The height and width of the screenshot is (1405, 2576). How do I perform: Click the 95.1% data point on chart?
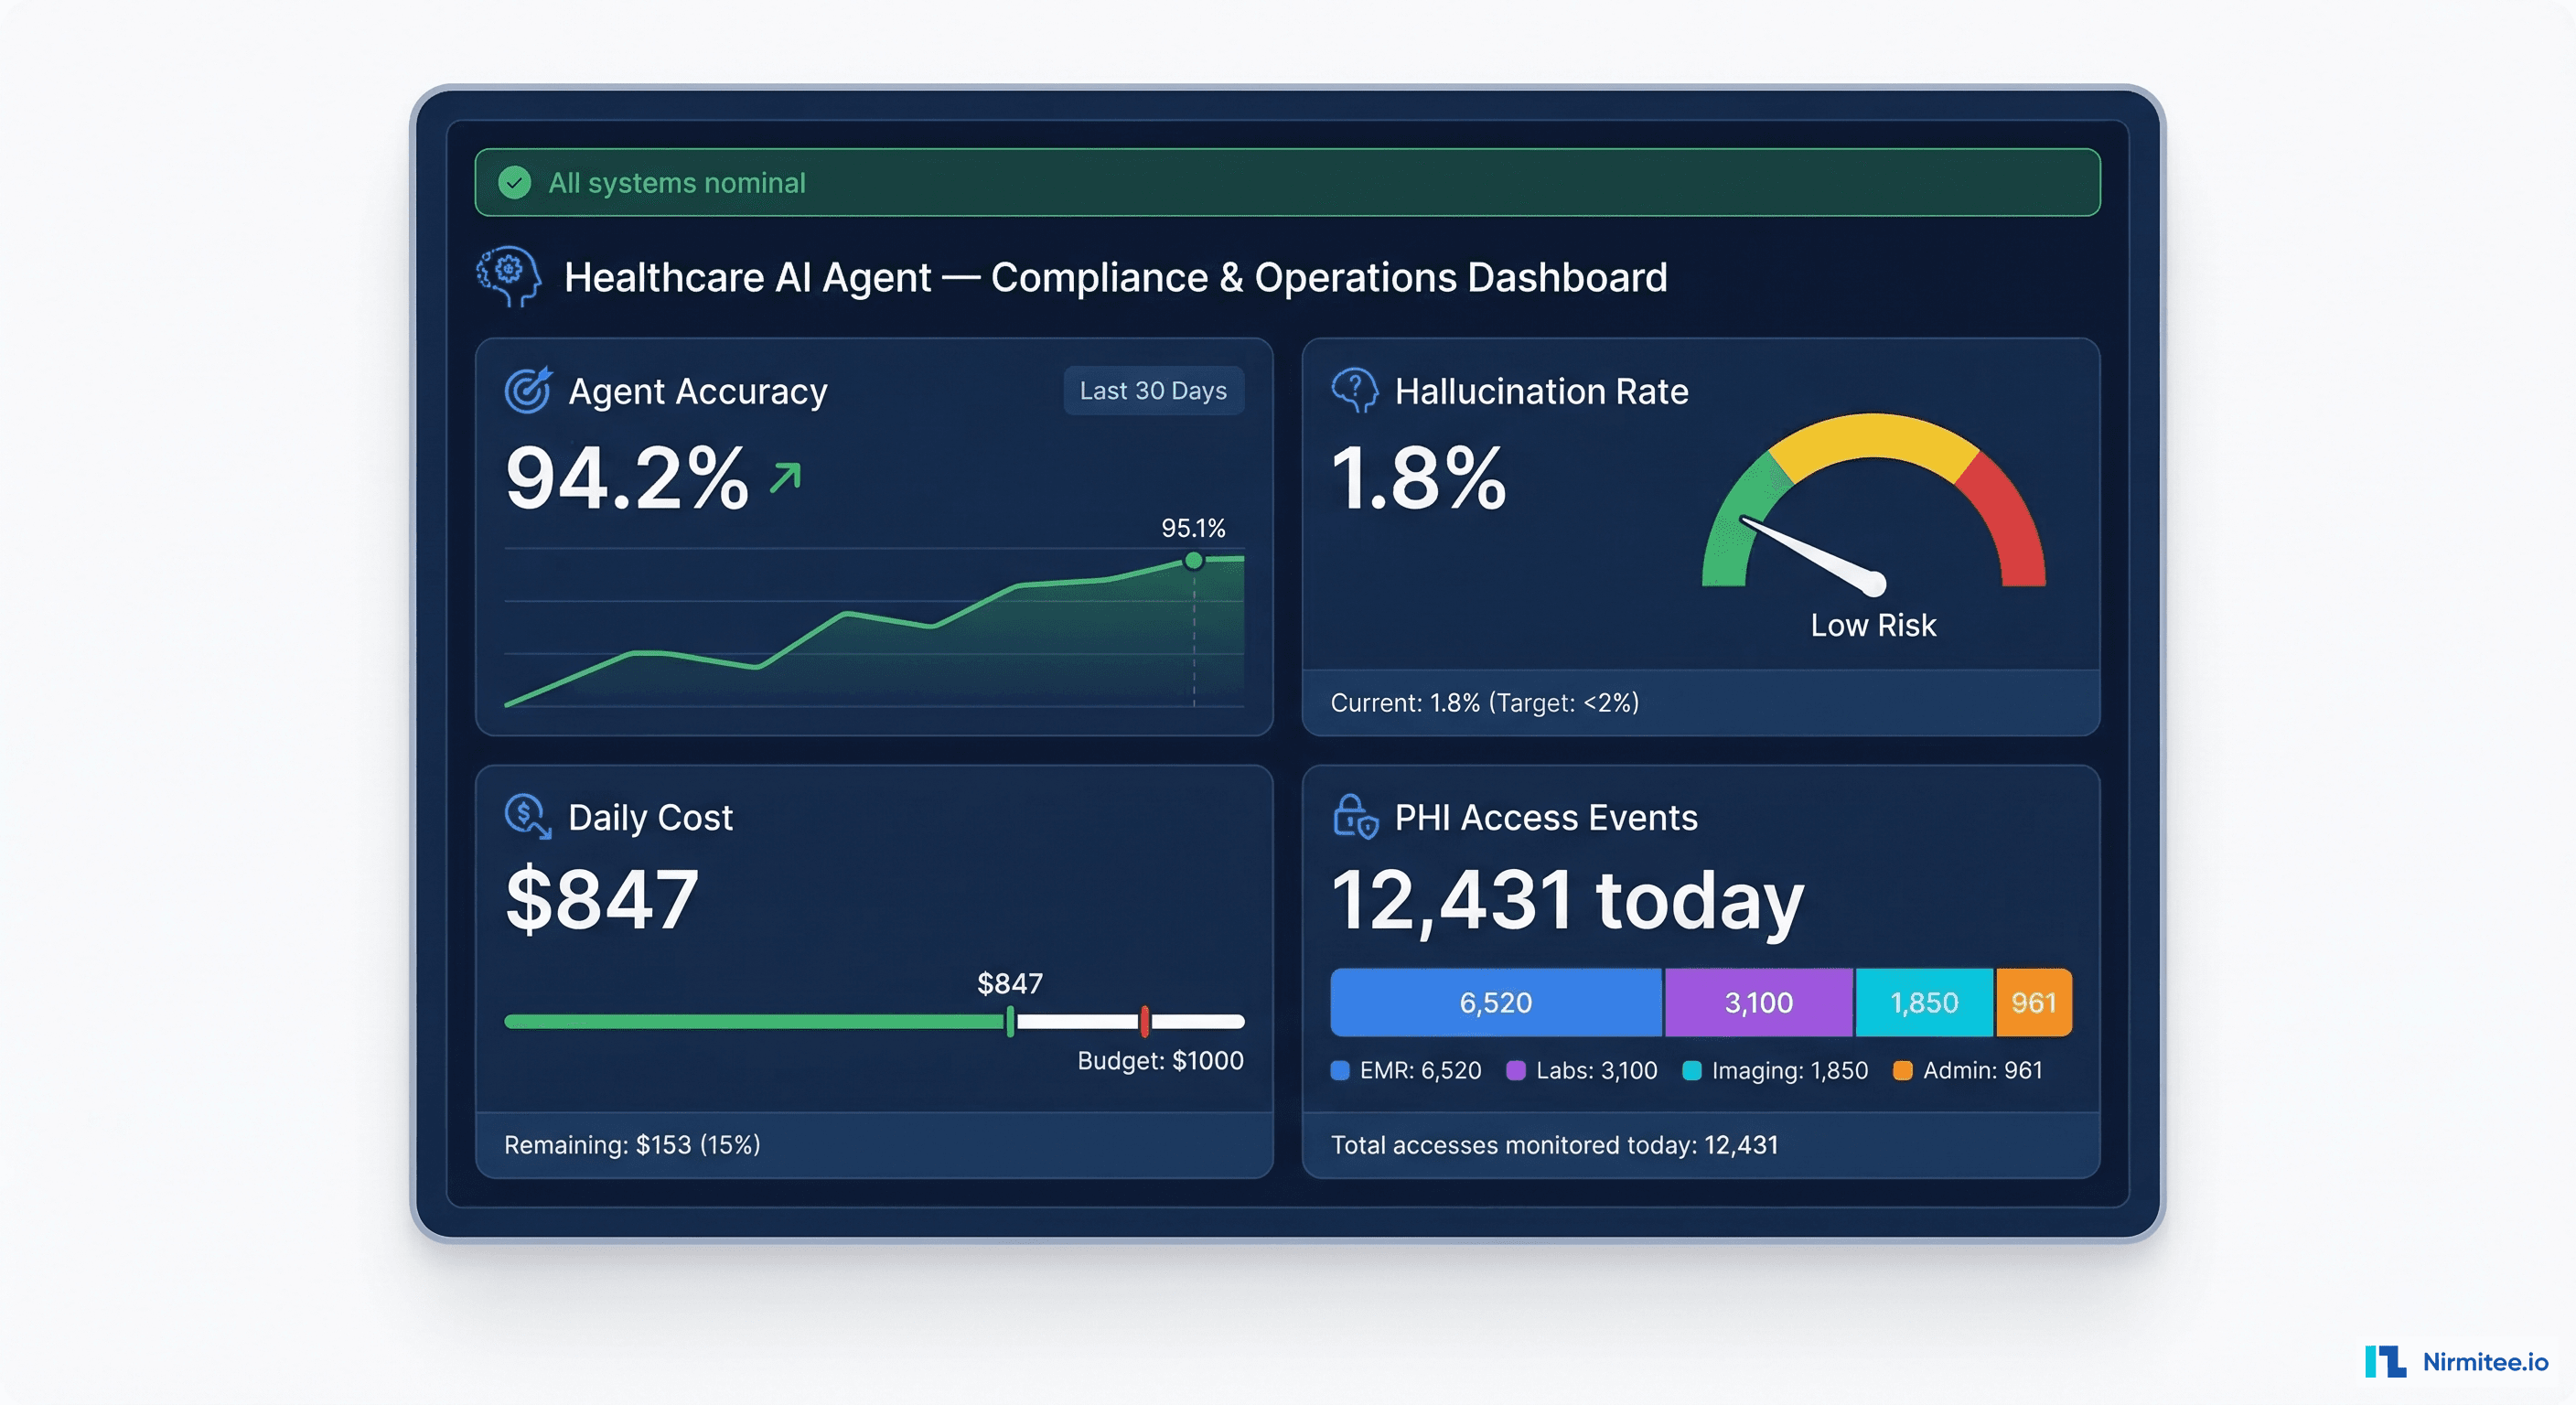click(x=1193, y=560)
